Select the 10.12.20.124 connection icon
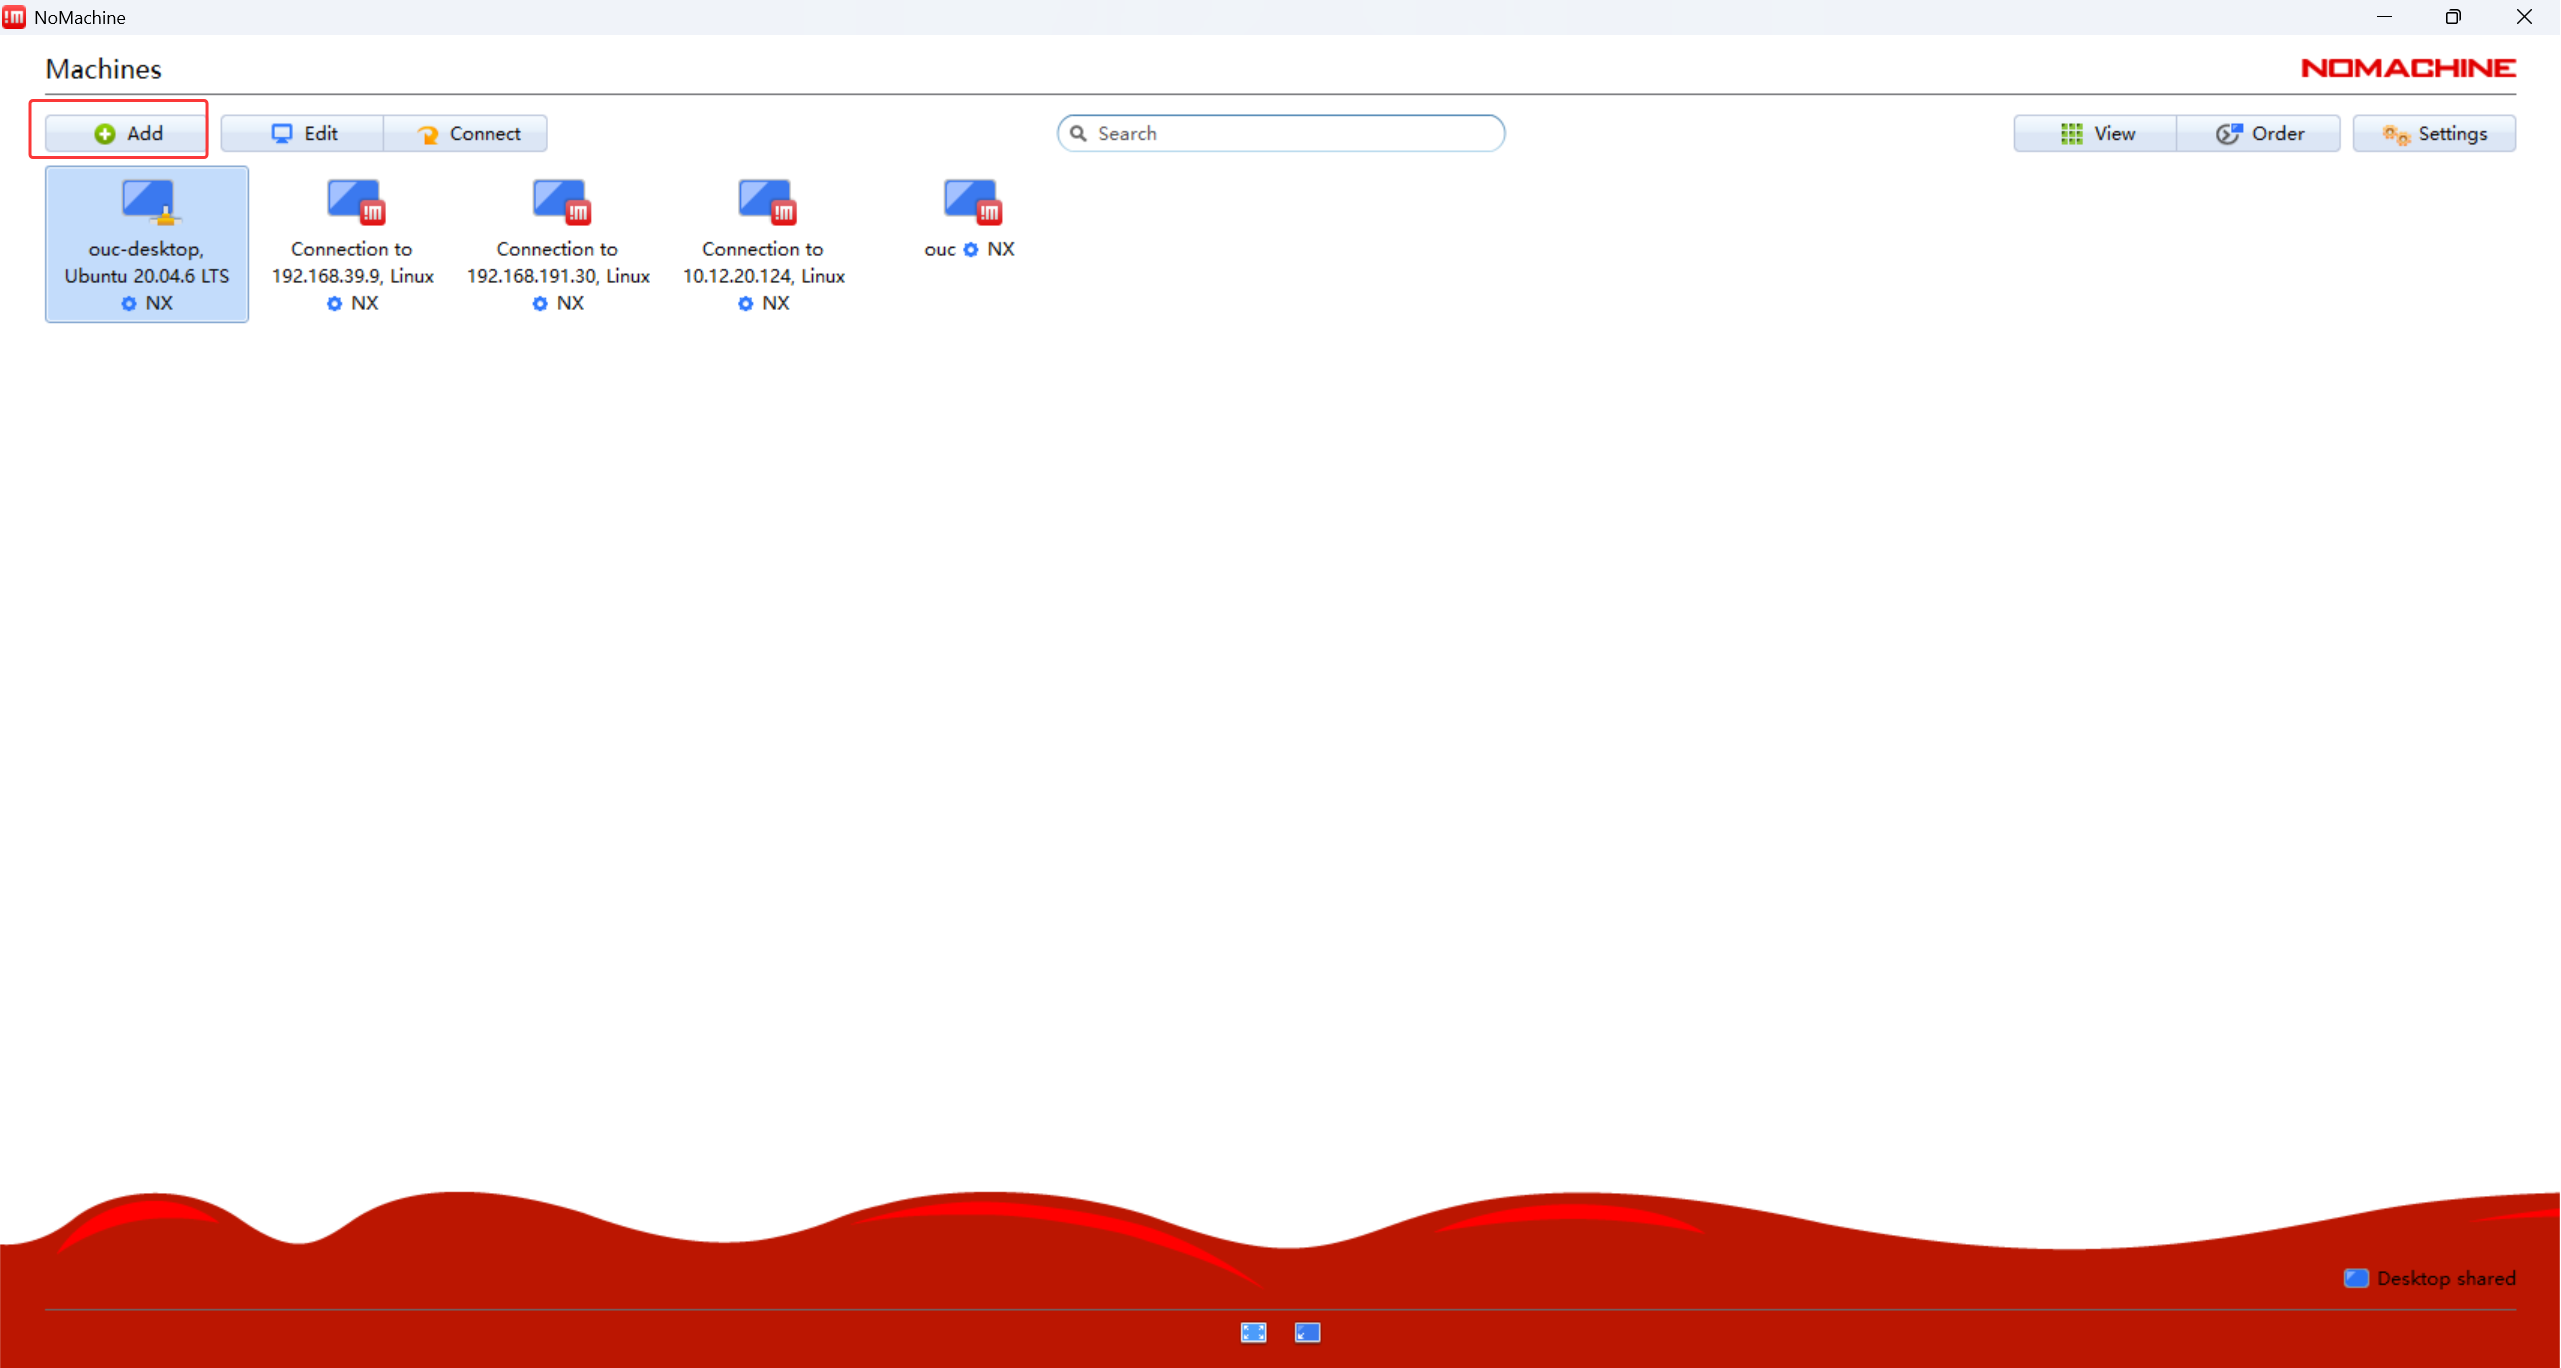The image size is (2561, 1368). tap(766, 202)
